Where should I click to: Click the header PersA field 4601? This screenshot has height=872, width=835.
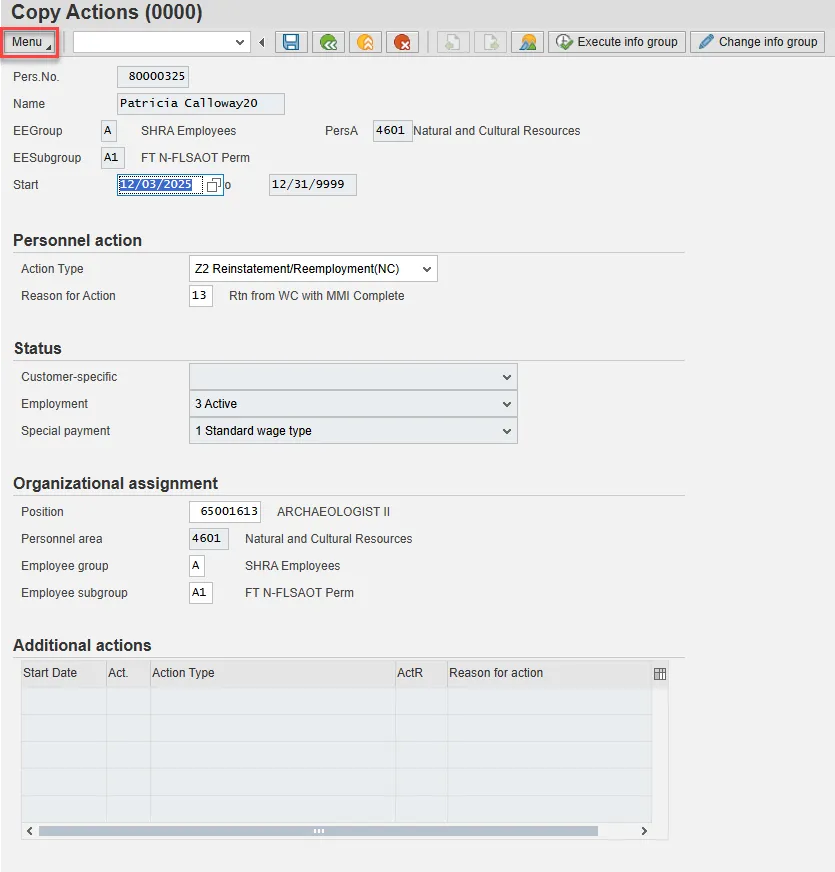pyautogui.click(x=393, y=131)
